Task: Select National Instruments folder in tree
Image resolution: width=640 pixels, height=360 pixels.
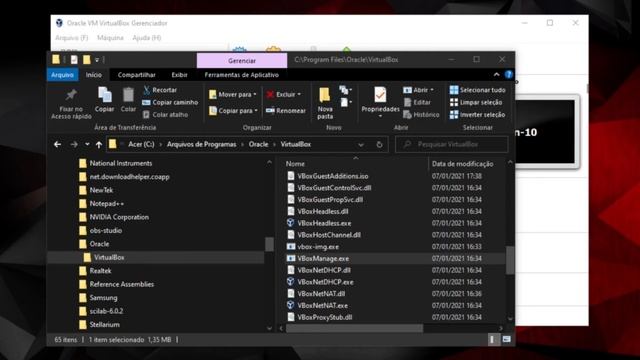Action: (121, 163)
